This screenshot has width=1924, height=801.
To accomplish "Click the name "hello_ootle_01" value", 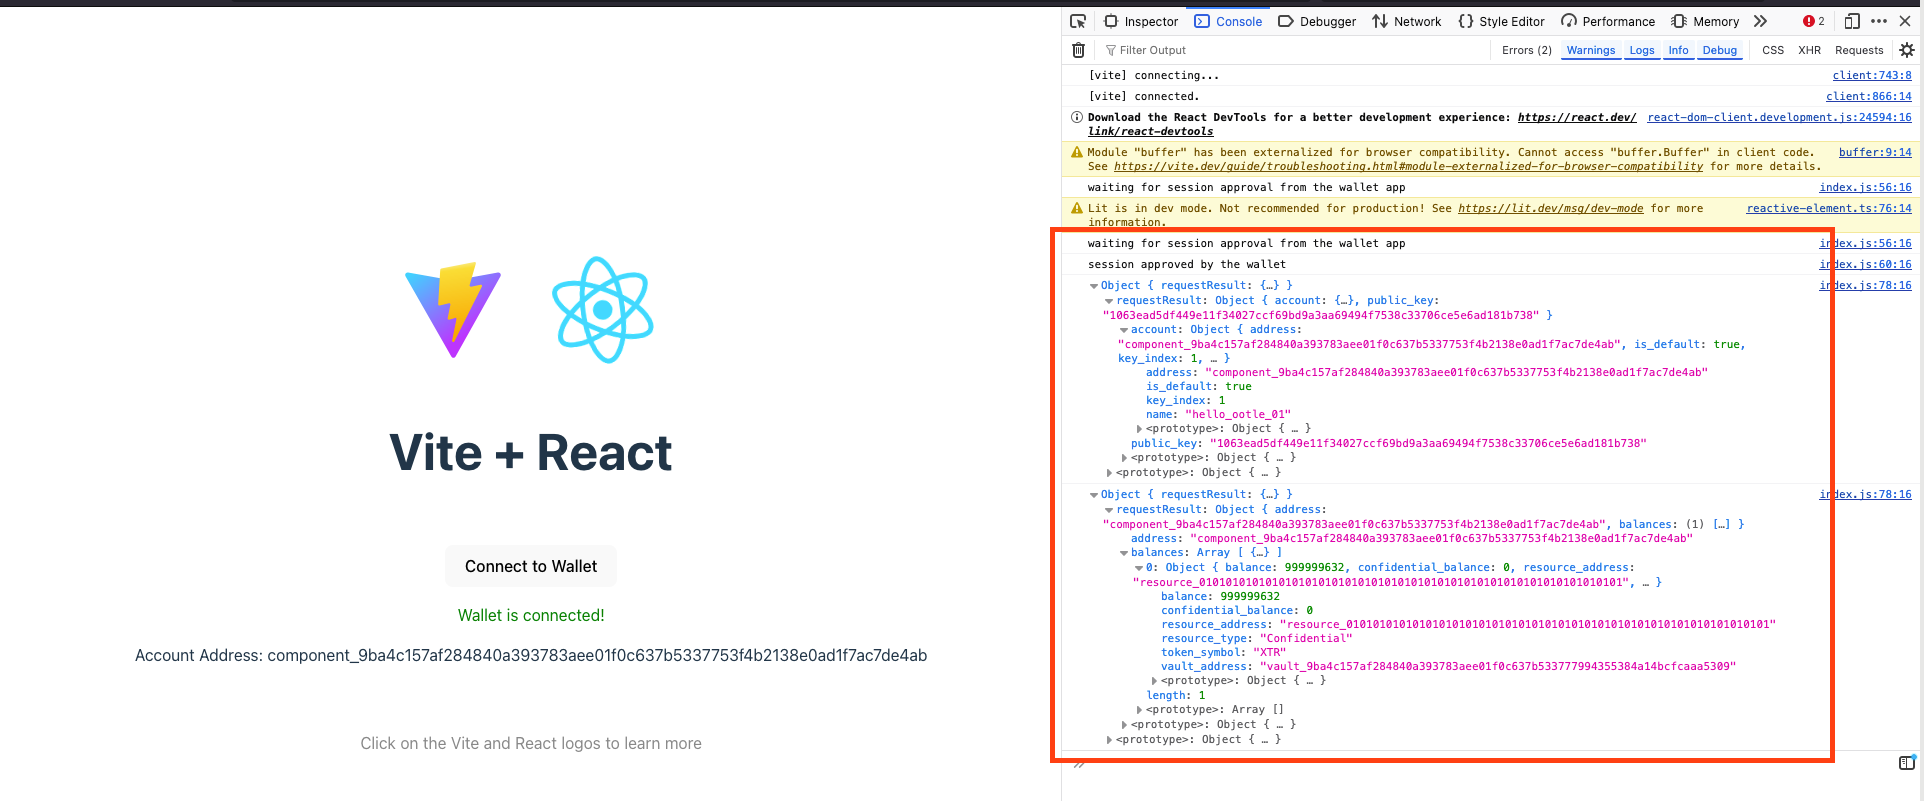I will tap(1238, 415).
